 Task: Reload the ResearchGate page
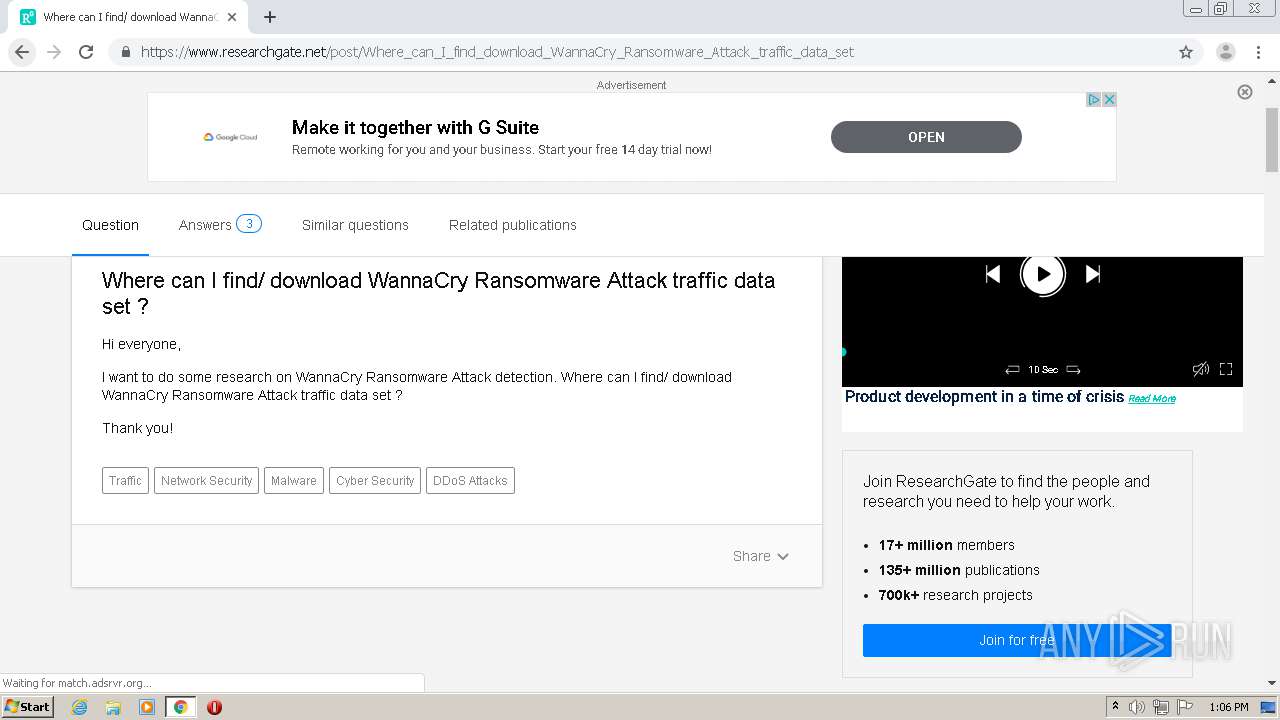86,52
